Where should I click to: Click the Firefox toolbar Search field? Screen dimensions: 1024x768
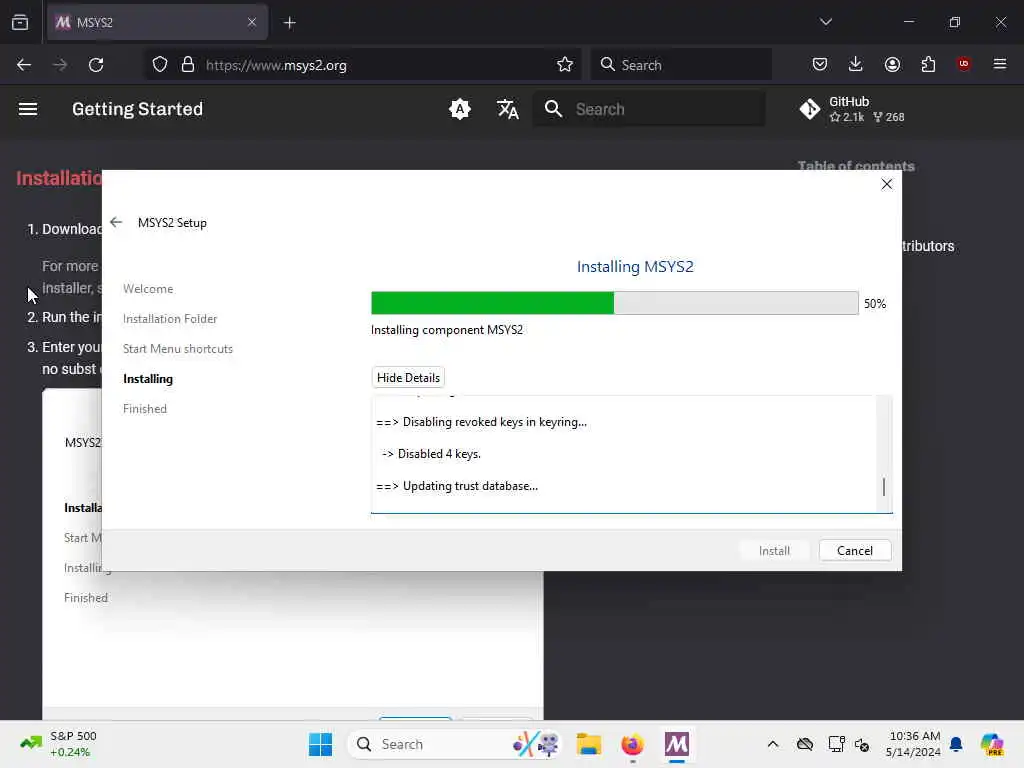(682, 65)
